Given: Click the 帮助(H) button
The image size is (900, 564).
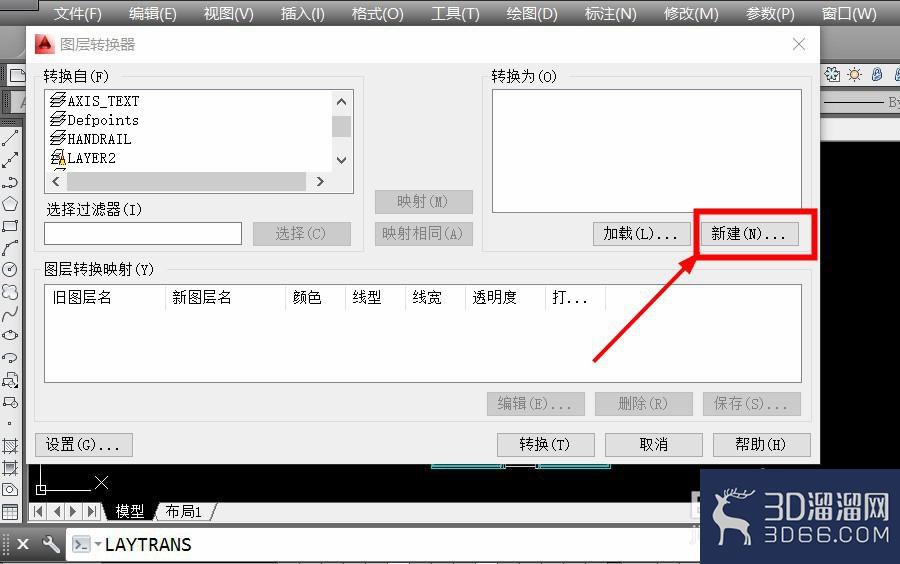Looking at the screenshot, I should click(762, 445).
